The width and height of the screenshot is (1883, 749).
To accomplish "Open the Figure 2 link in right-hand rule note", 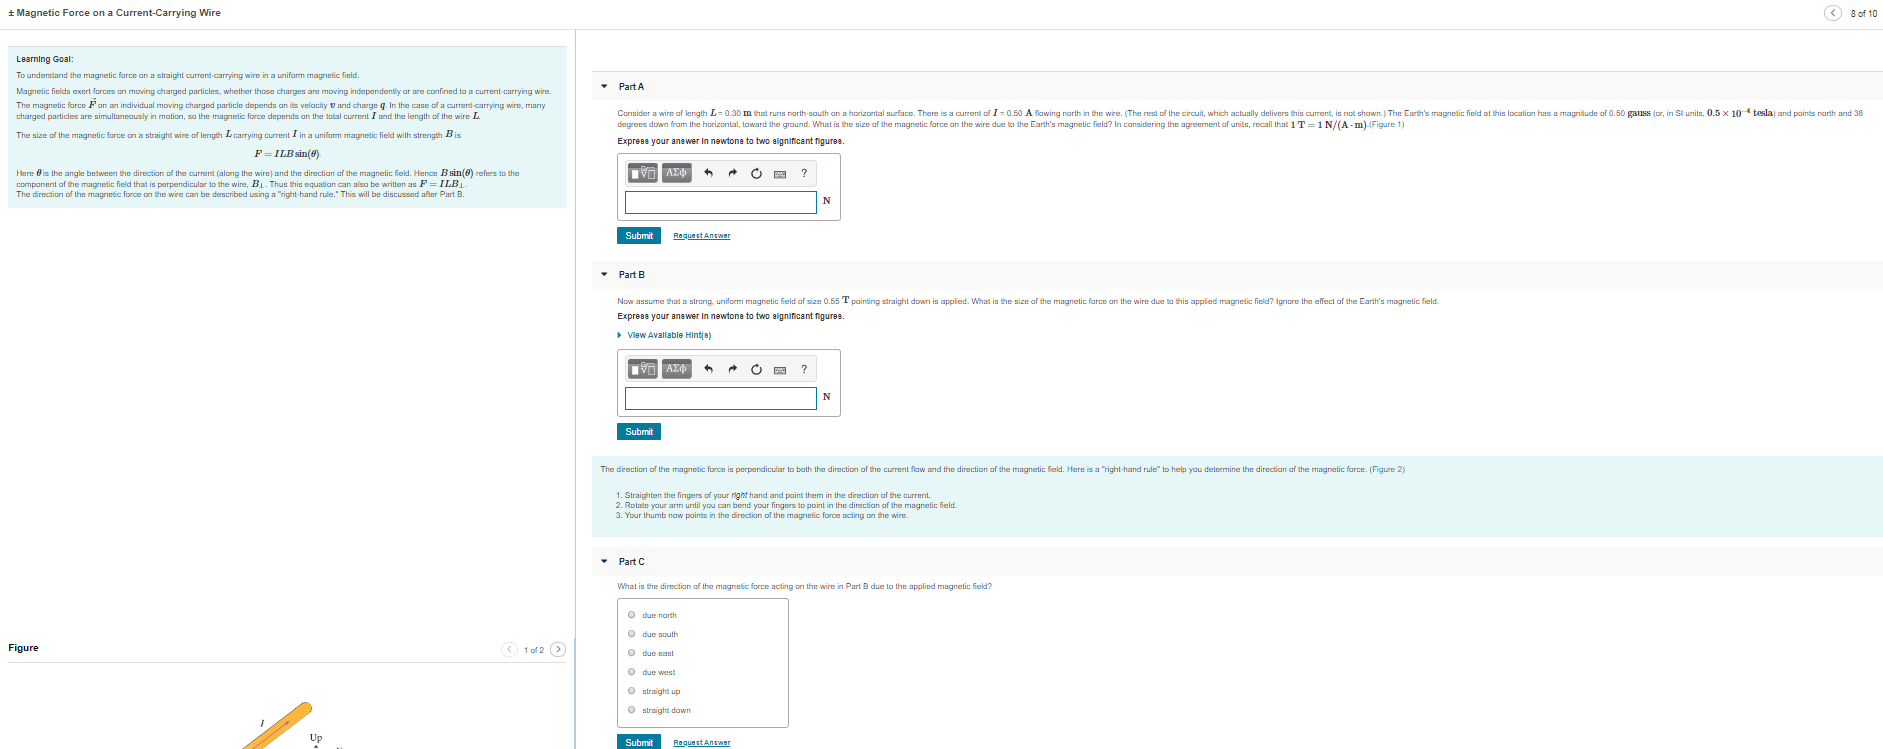I will tap(1387, 469).
